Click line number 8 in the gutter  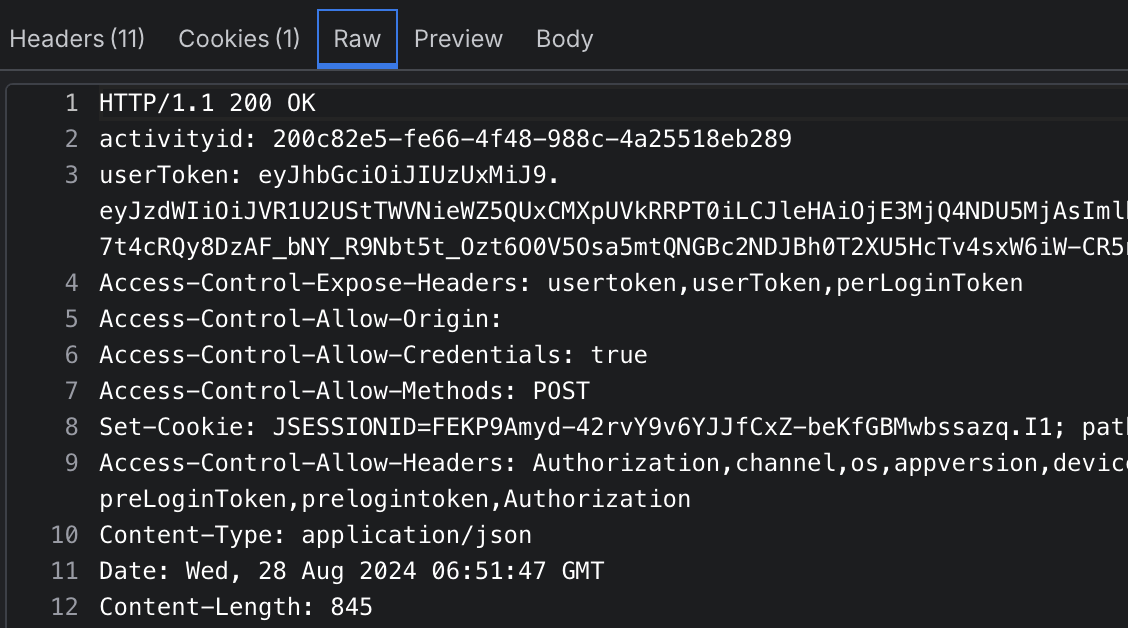tap(70, 427)
